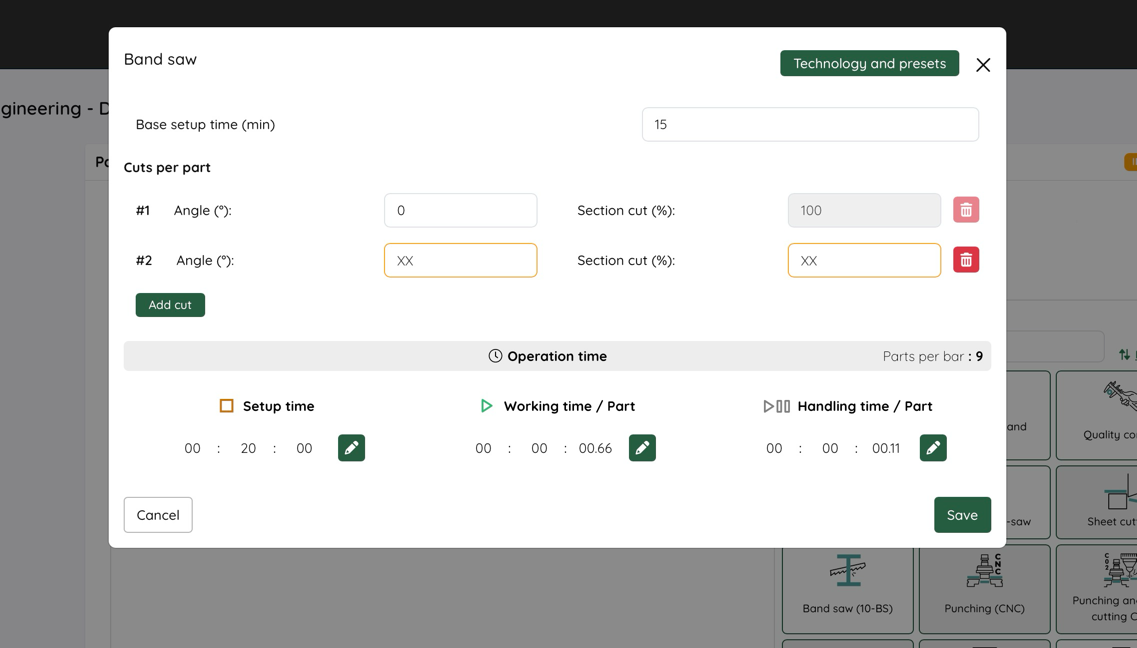Viewport: 1137px width, 648px height.
Task: Click Handling time seconds value 00.11
Action: click(x=886, y=449)
